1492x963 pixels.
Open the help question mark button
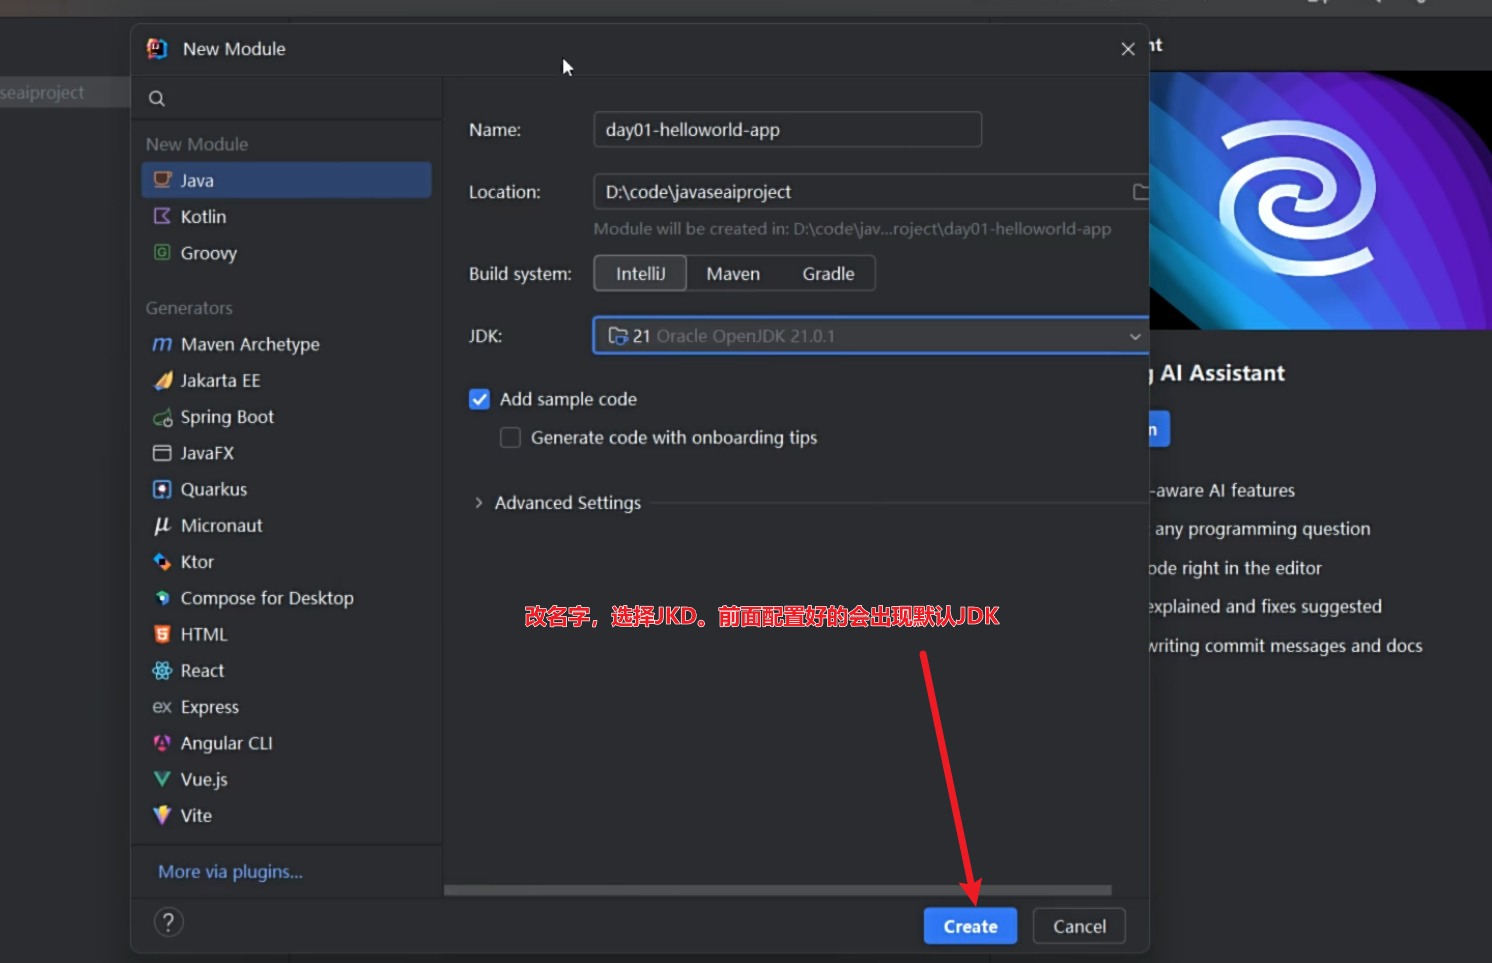[x=168, y=922]
